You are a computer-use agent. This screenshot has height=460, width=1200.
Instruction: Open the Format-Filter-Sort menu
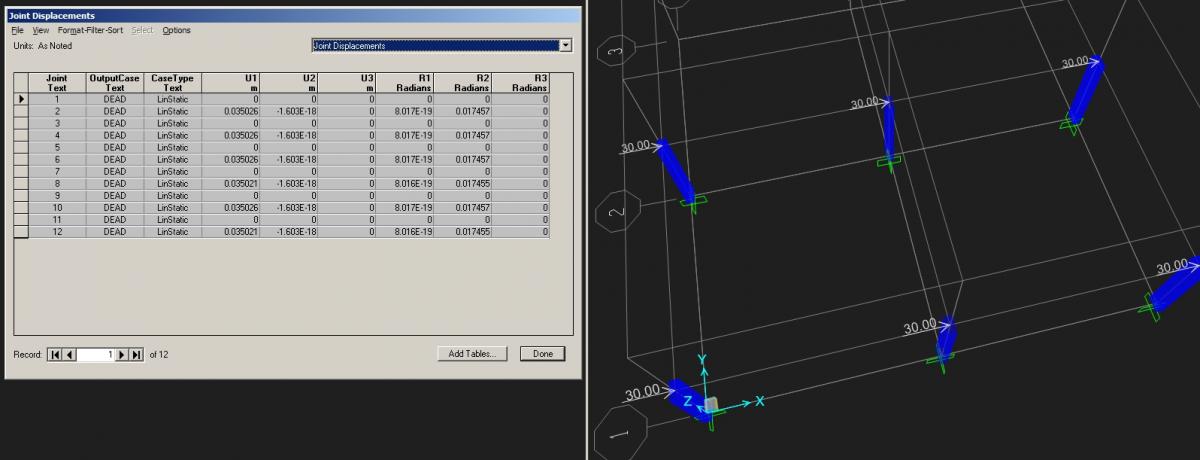click(x=90, y=30)
